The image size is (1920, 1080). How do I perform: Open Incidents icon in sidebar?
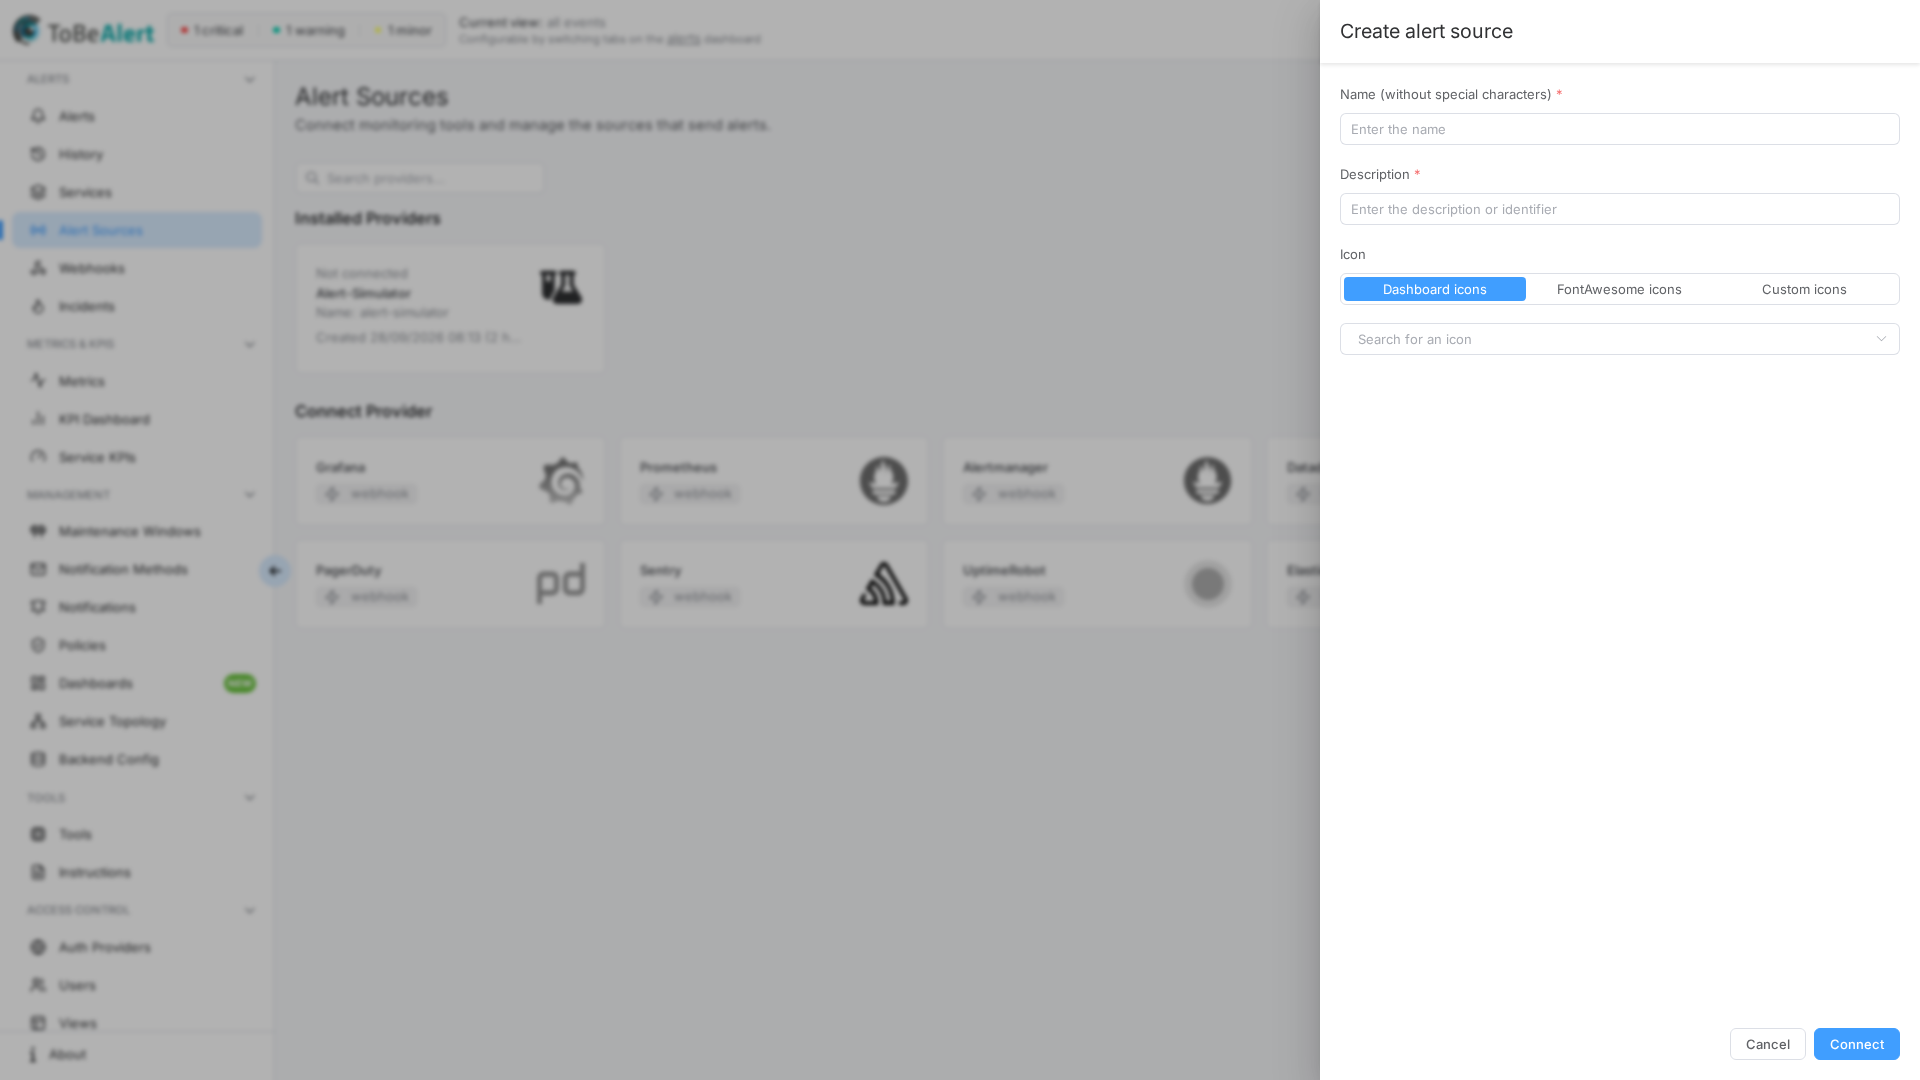pyautogui.click(x=38, y=306)
